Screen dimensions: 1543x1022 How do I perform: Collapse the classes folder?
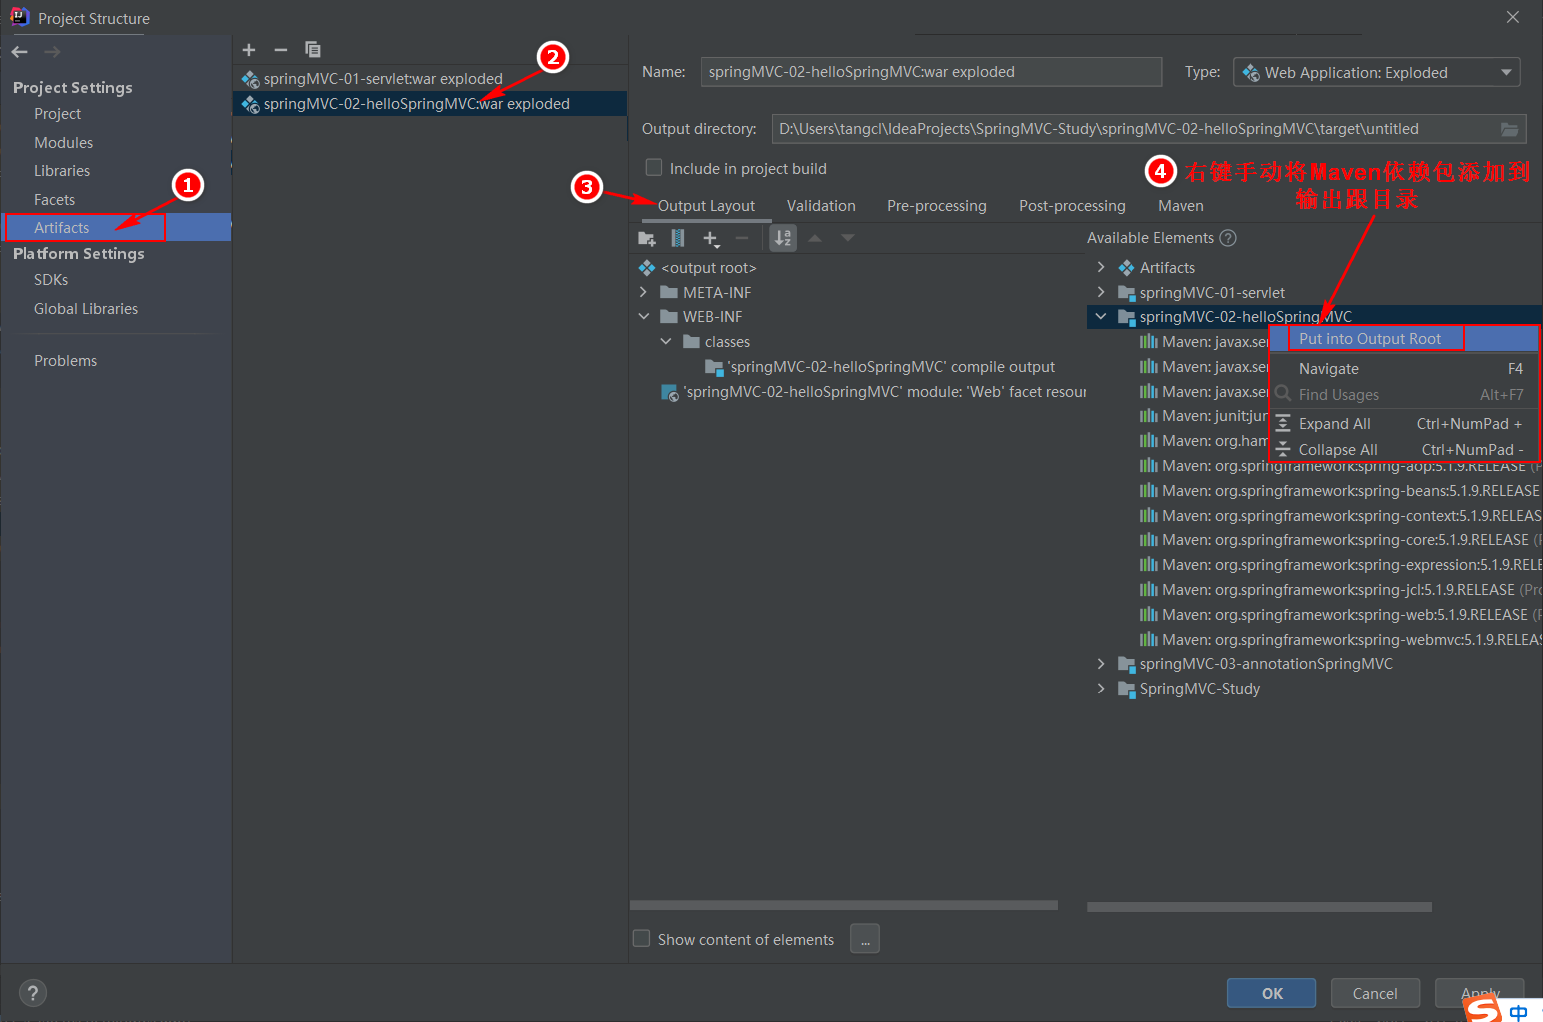(x=666, y=342)
